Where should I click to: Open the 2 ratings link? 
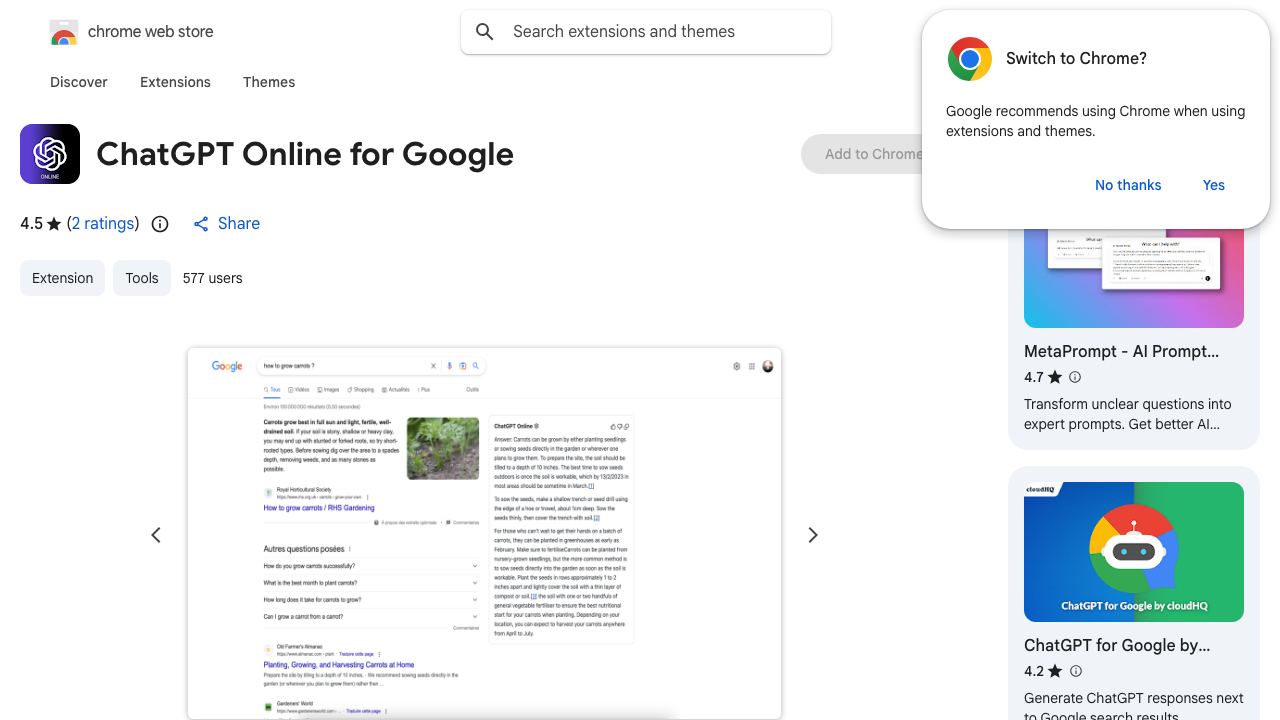pos(103,224)
